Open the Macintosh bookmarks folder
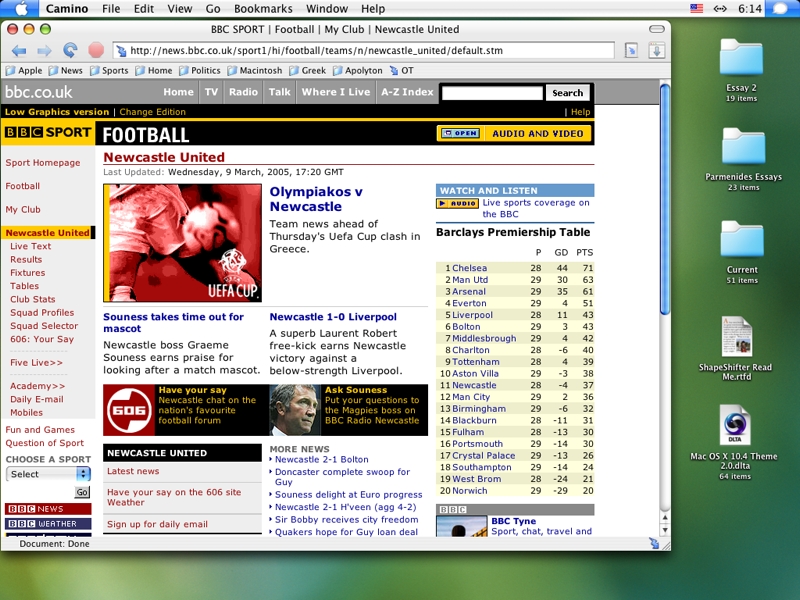Viewport: 800px width, 600px height. point(254,71)
